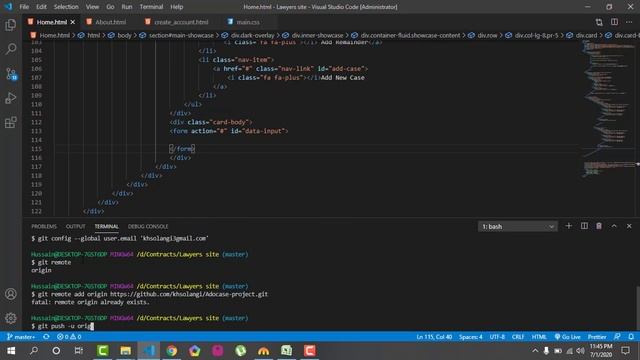Open the Go menu

point(110,7)
